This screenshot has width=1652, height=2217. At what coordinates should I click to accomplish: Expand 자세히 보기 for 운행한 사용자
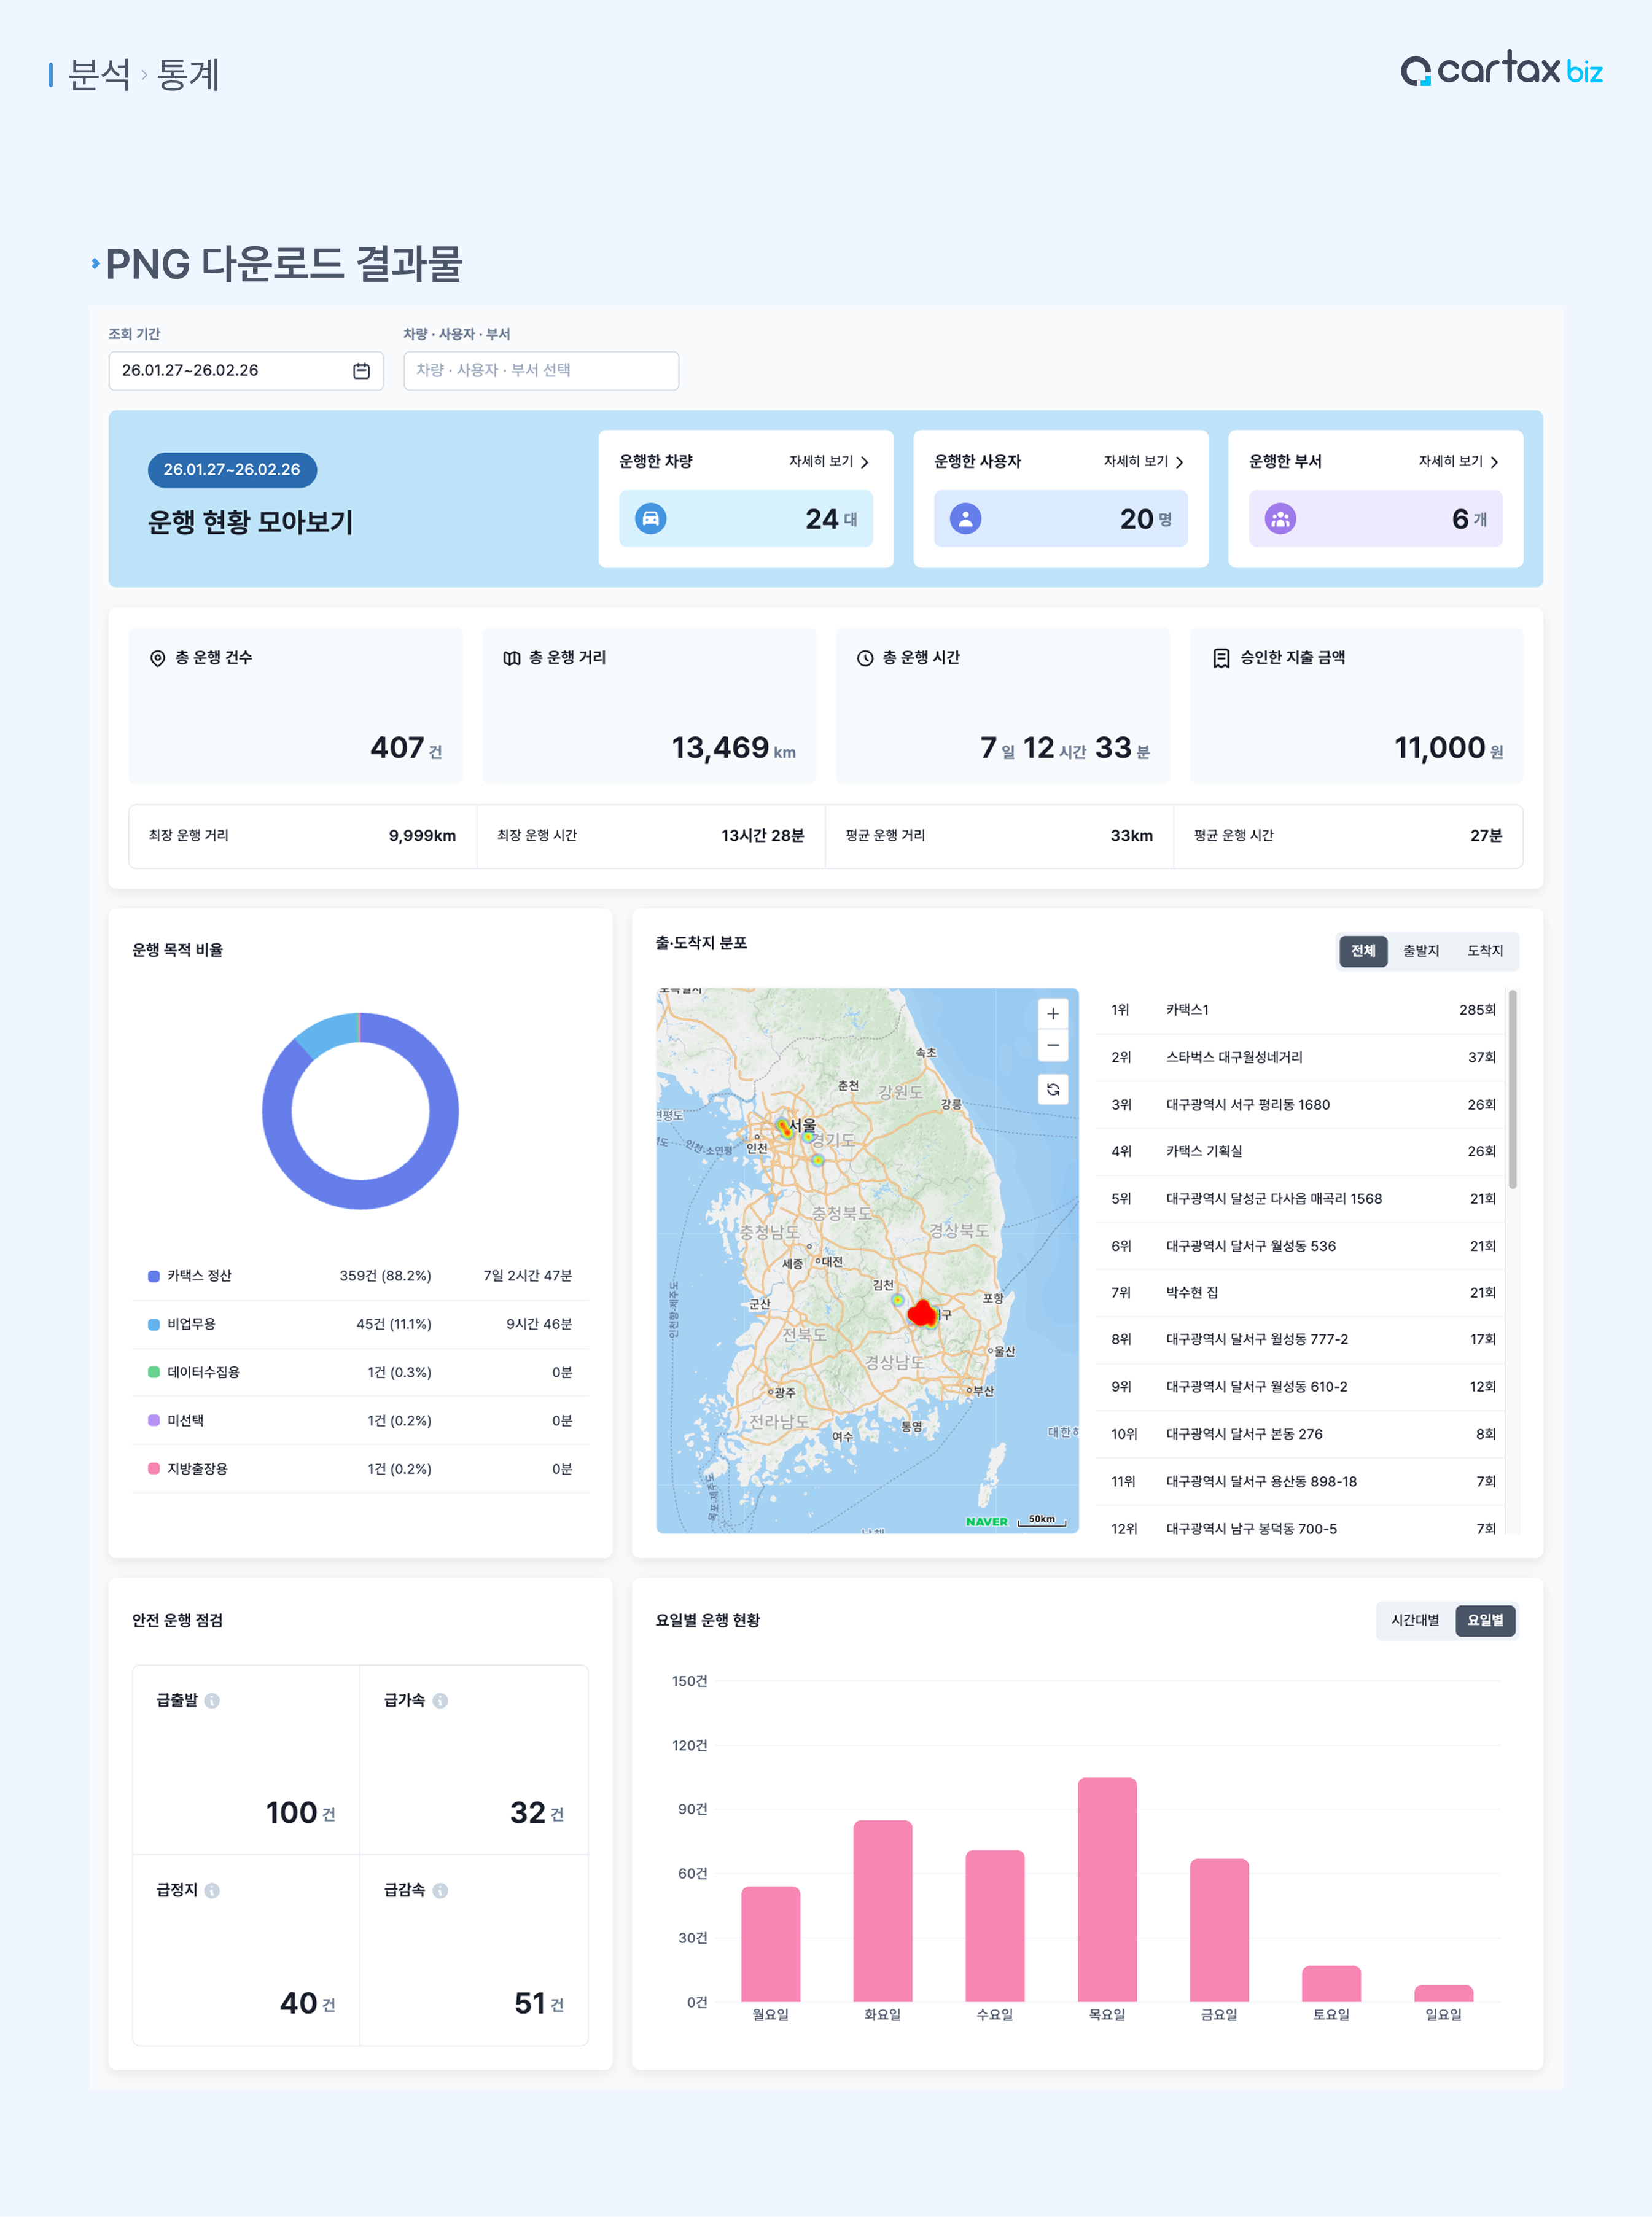pos(1143,462)
